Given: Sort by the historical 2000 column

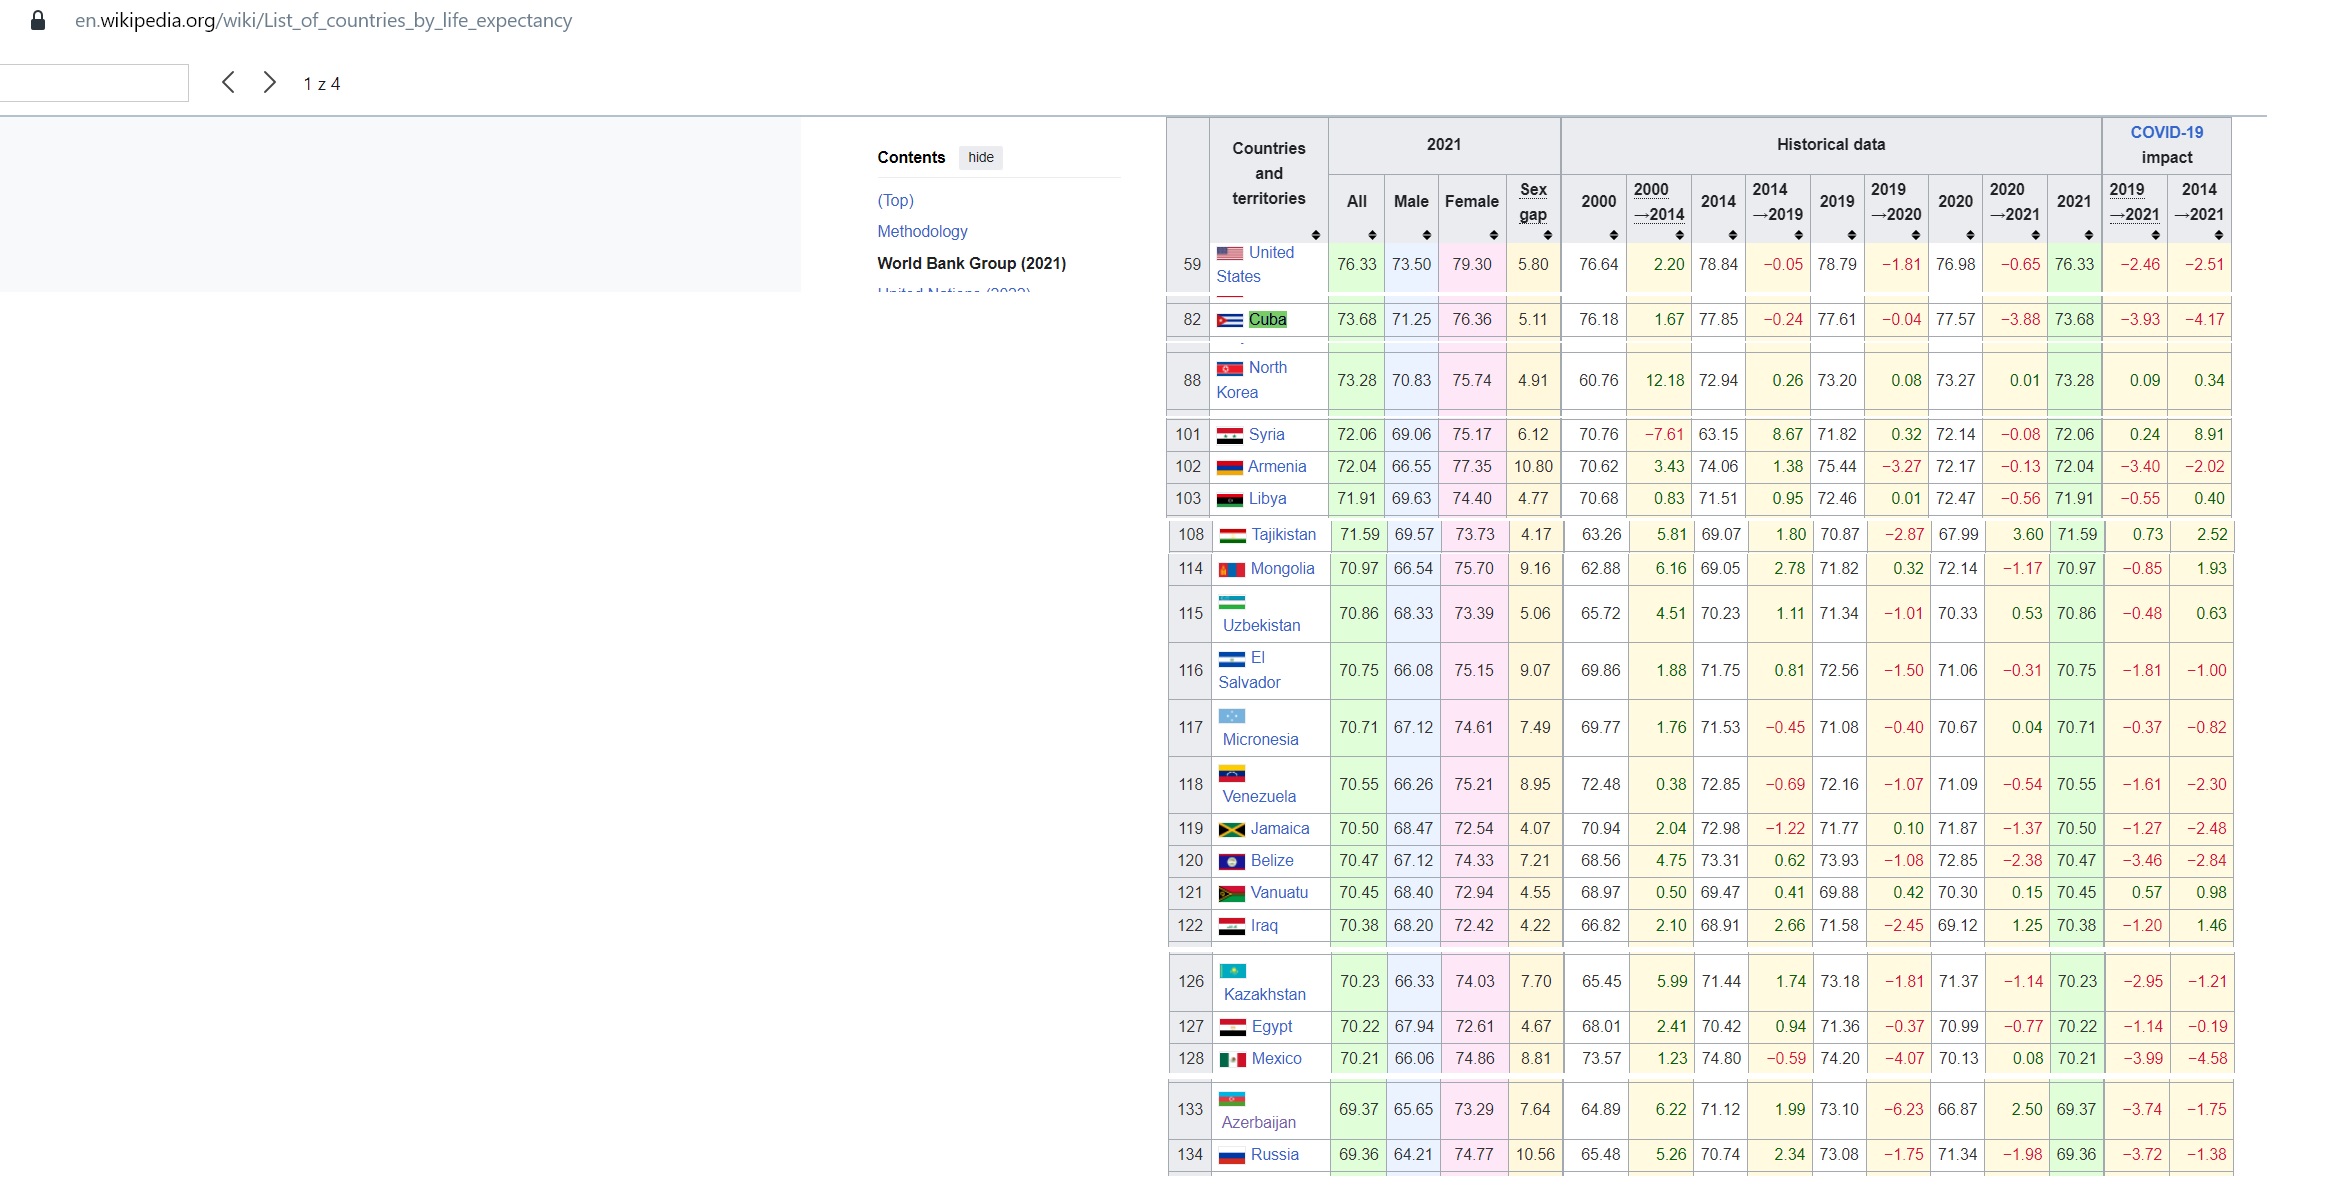Looking at the screenshot, I should [1614, 235].
